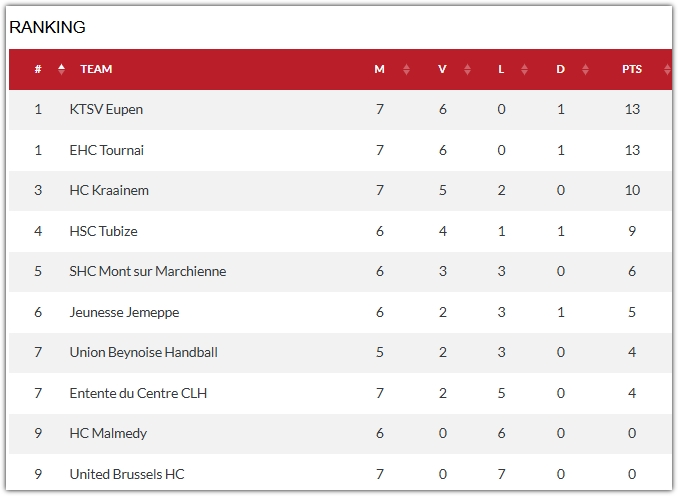Screen dimensions: 678x496
Task: Open HSC Tubize team row
Action: [103, 231]
